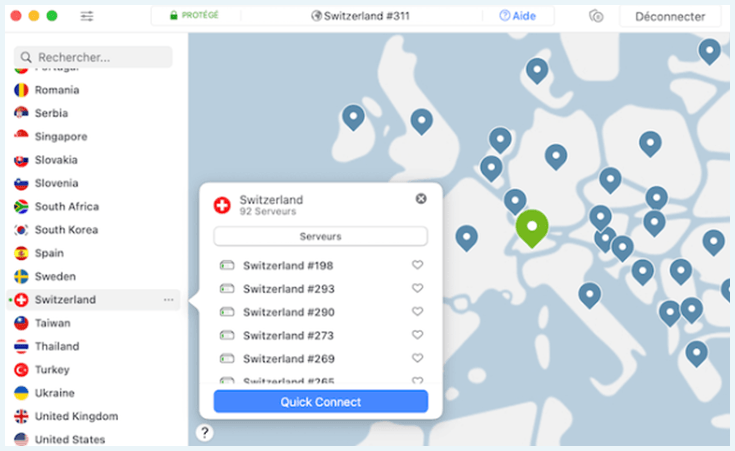Click the Slovenia flag icon in list
735x451 pixels.
(21, 183)
